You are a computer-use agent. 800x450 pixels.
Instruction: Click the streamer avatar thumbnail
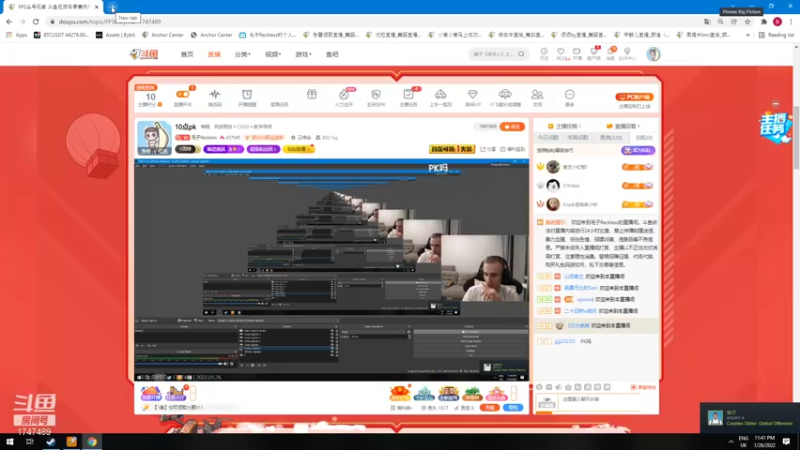154,138
